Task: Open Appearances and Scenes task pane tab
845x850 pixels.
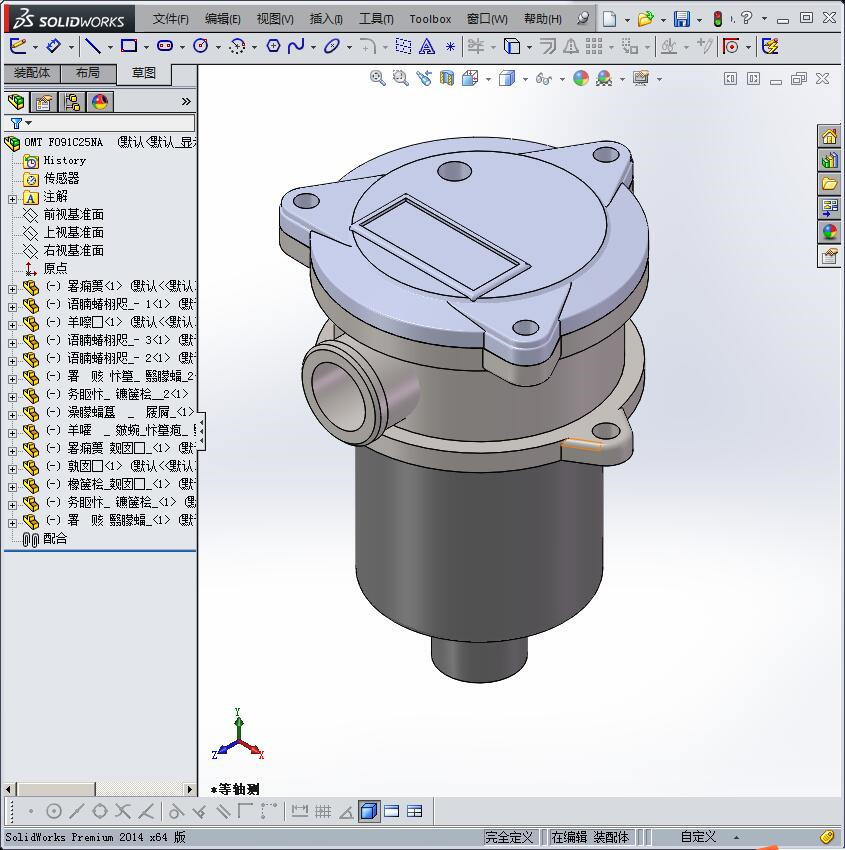Action: tap(829, 231)
